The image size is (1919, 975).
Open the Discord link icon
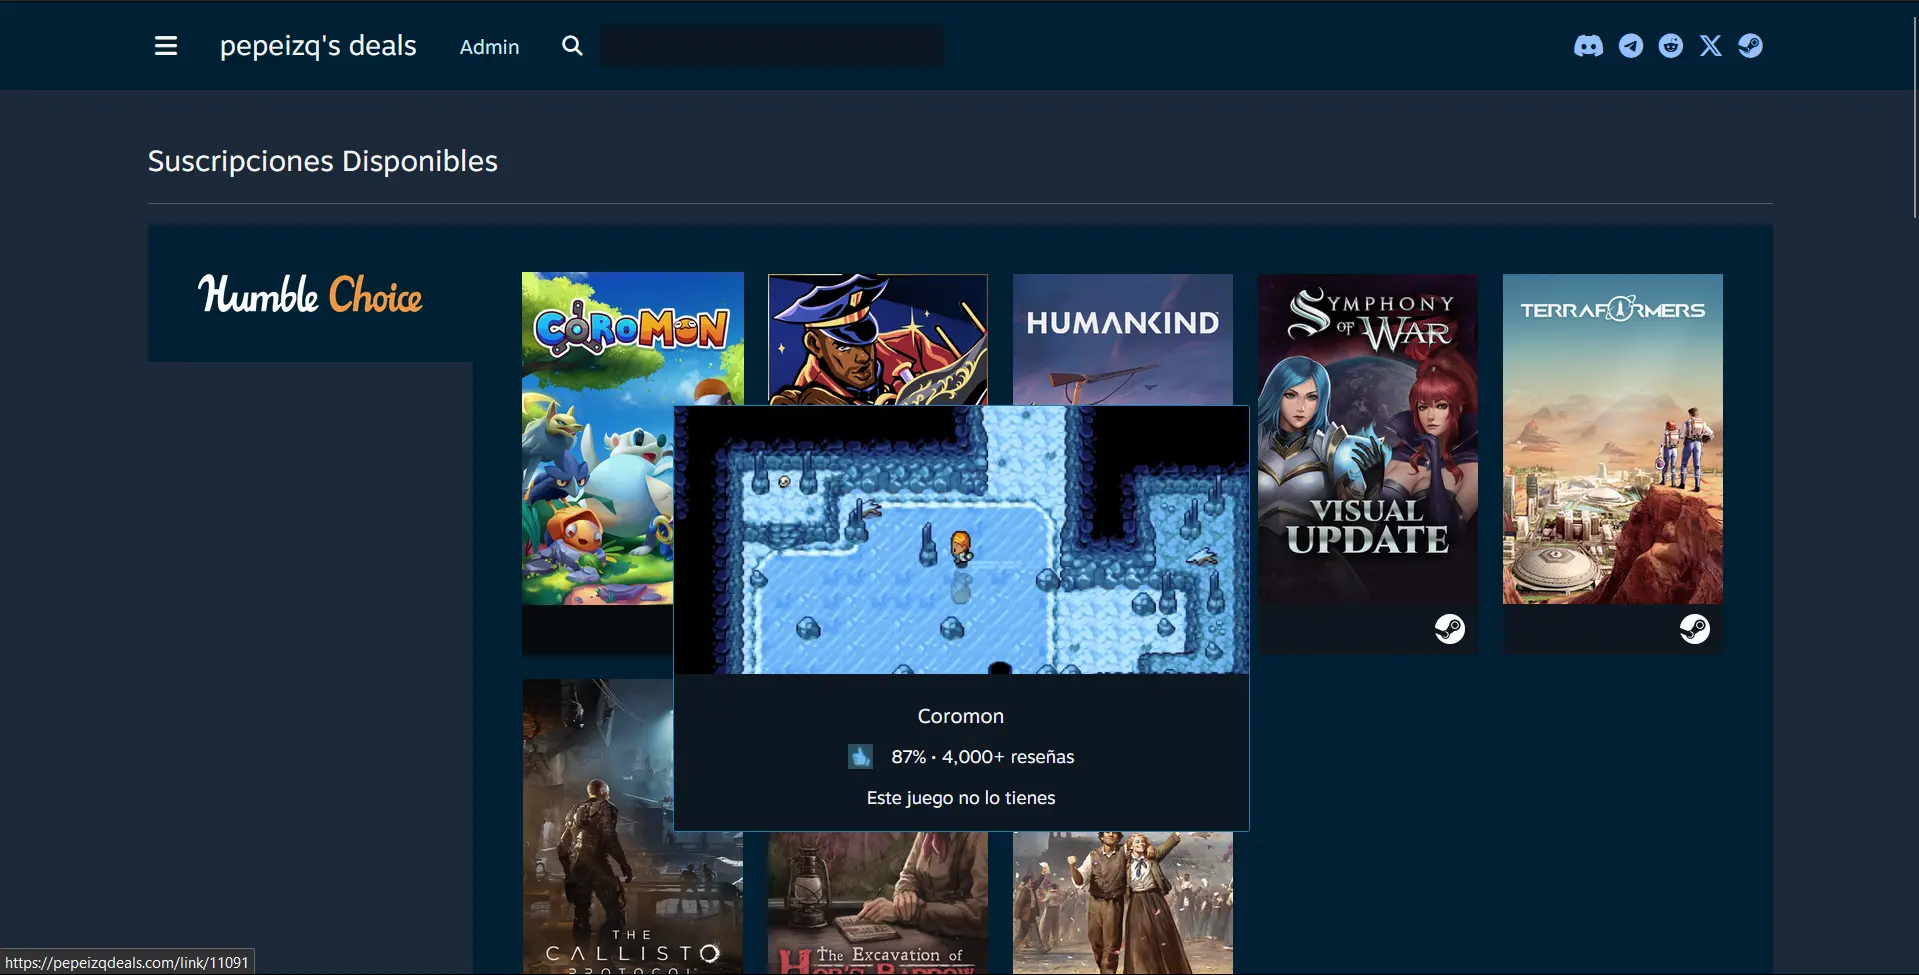point(1588,46)
